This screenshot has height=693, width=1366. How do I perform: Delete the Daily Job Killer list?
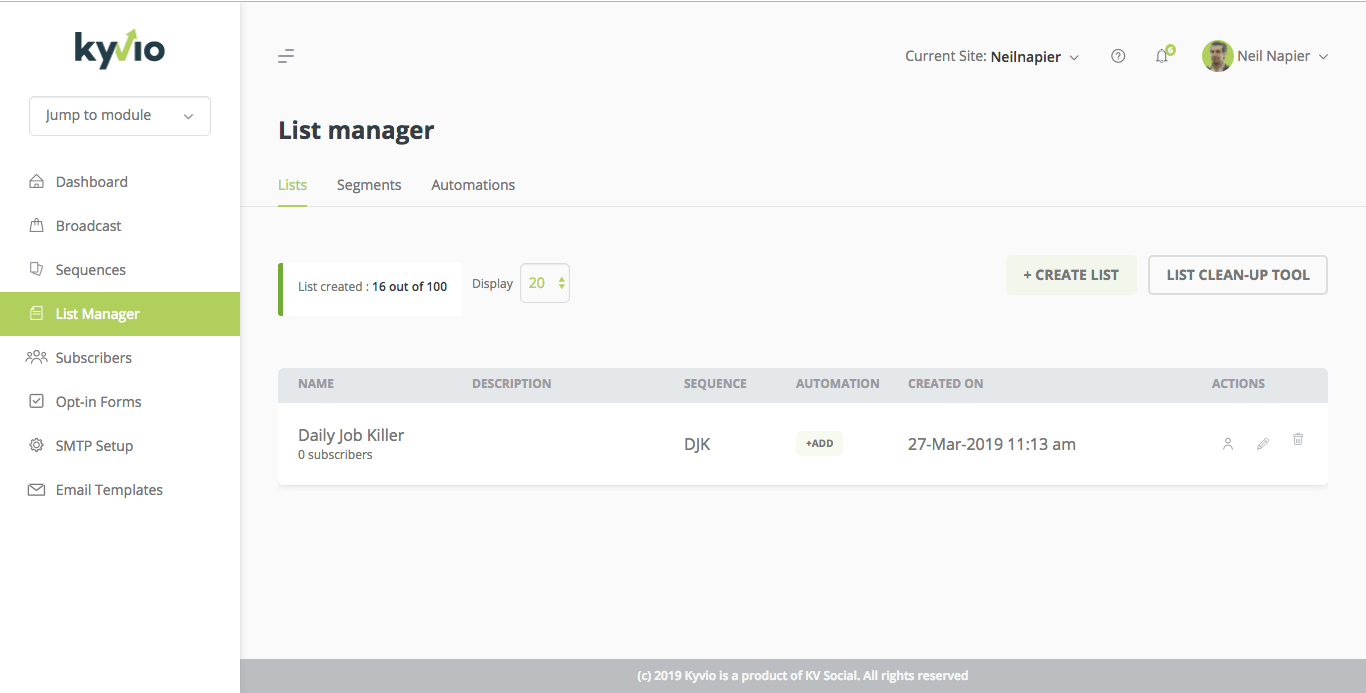[1298, 439]
